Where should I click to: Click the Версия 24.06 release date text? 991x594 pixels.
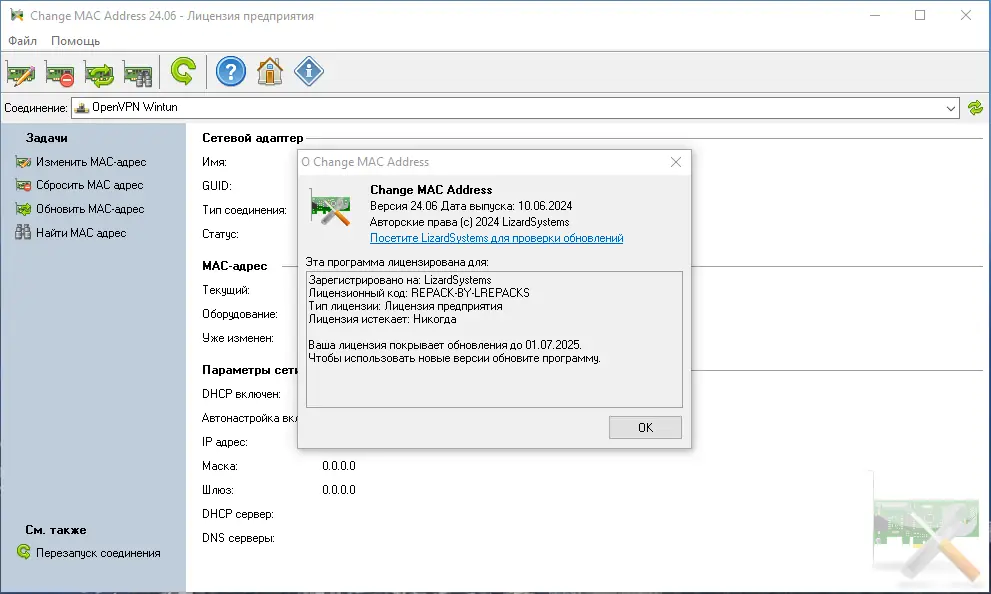point(471,206)
